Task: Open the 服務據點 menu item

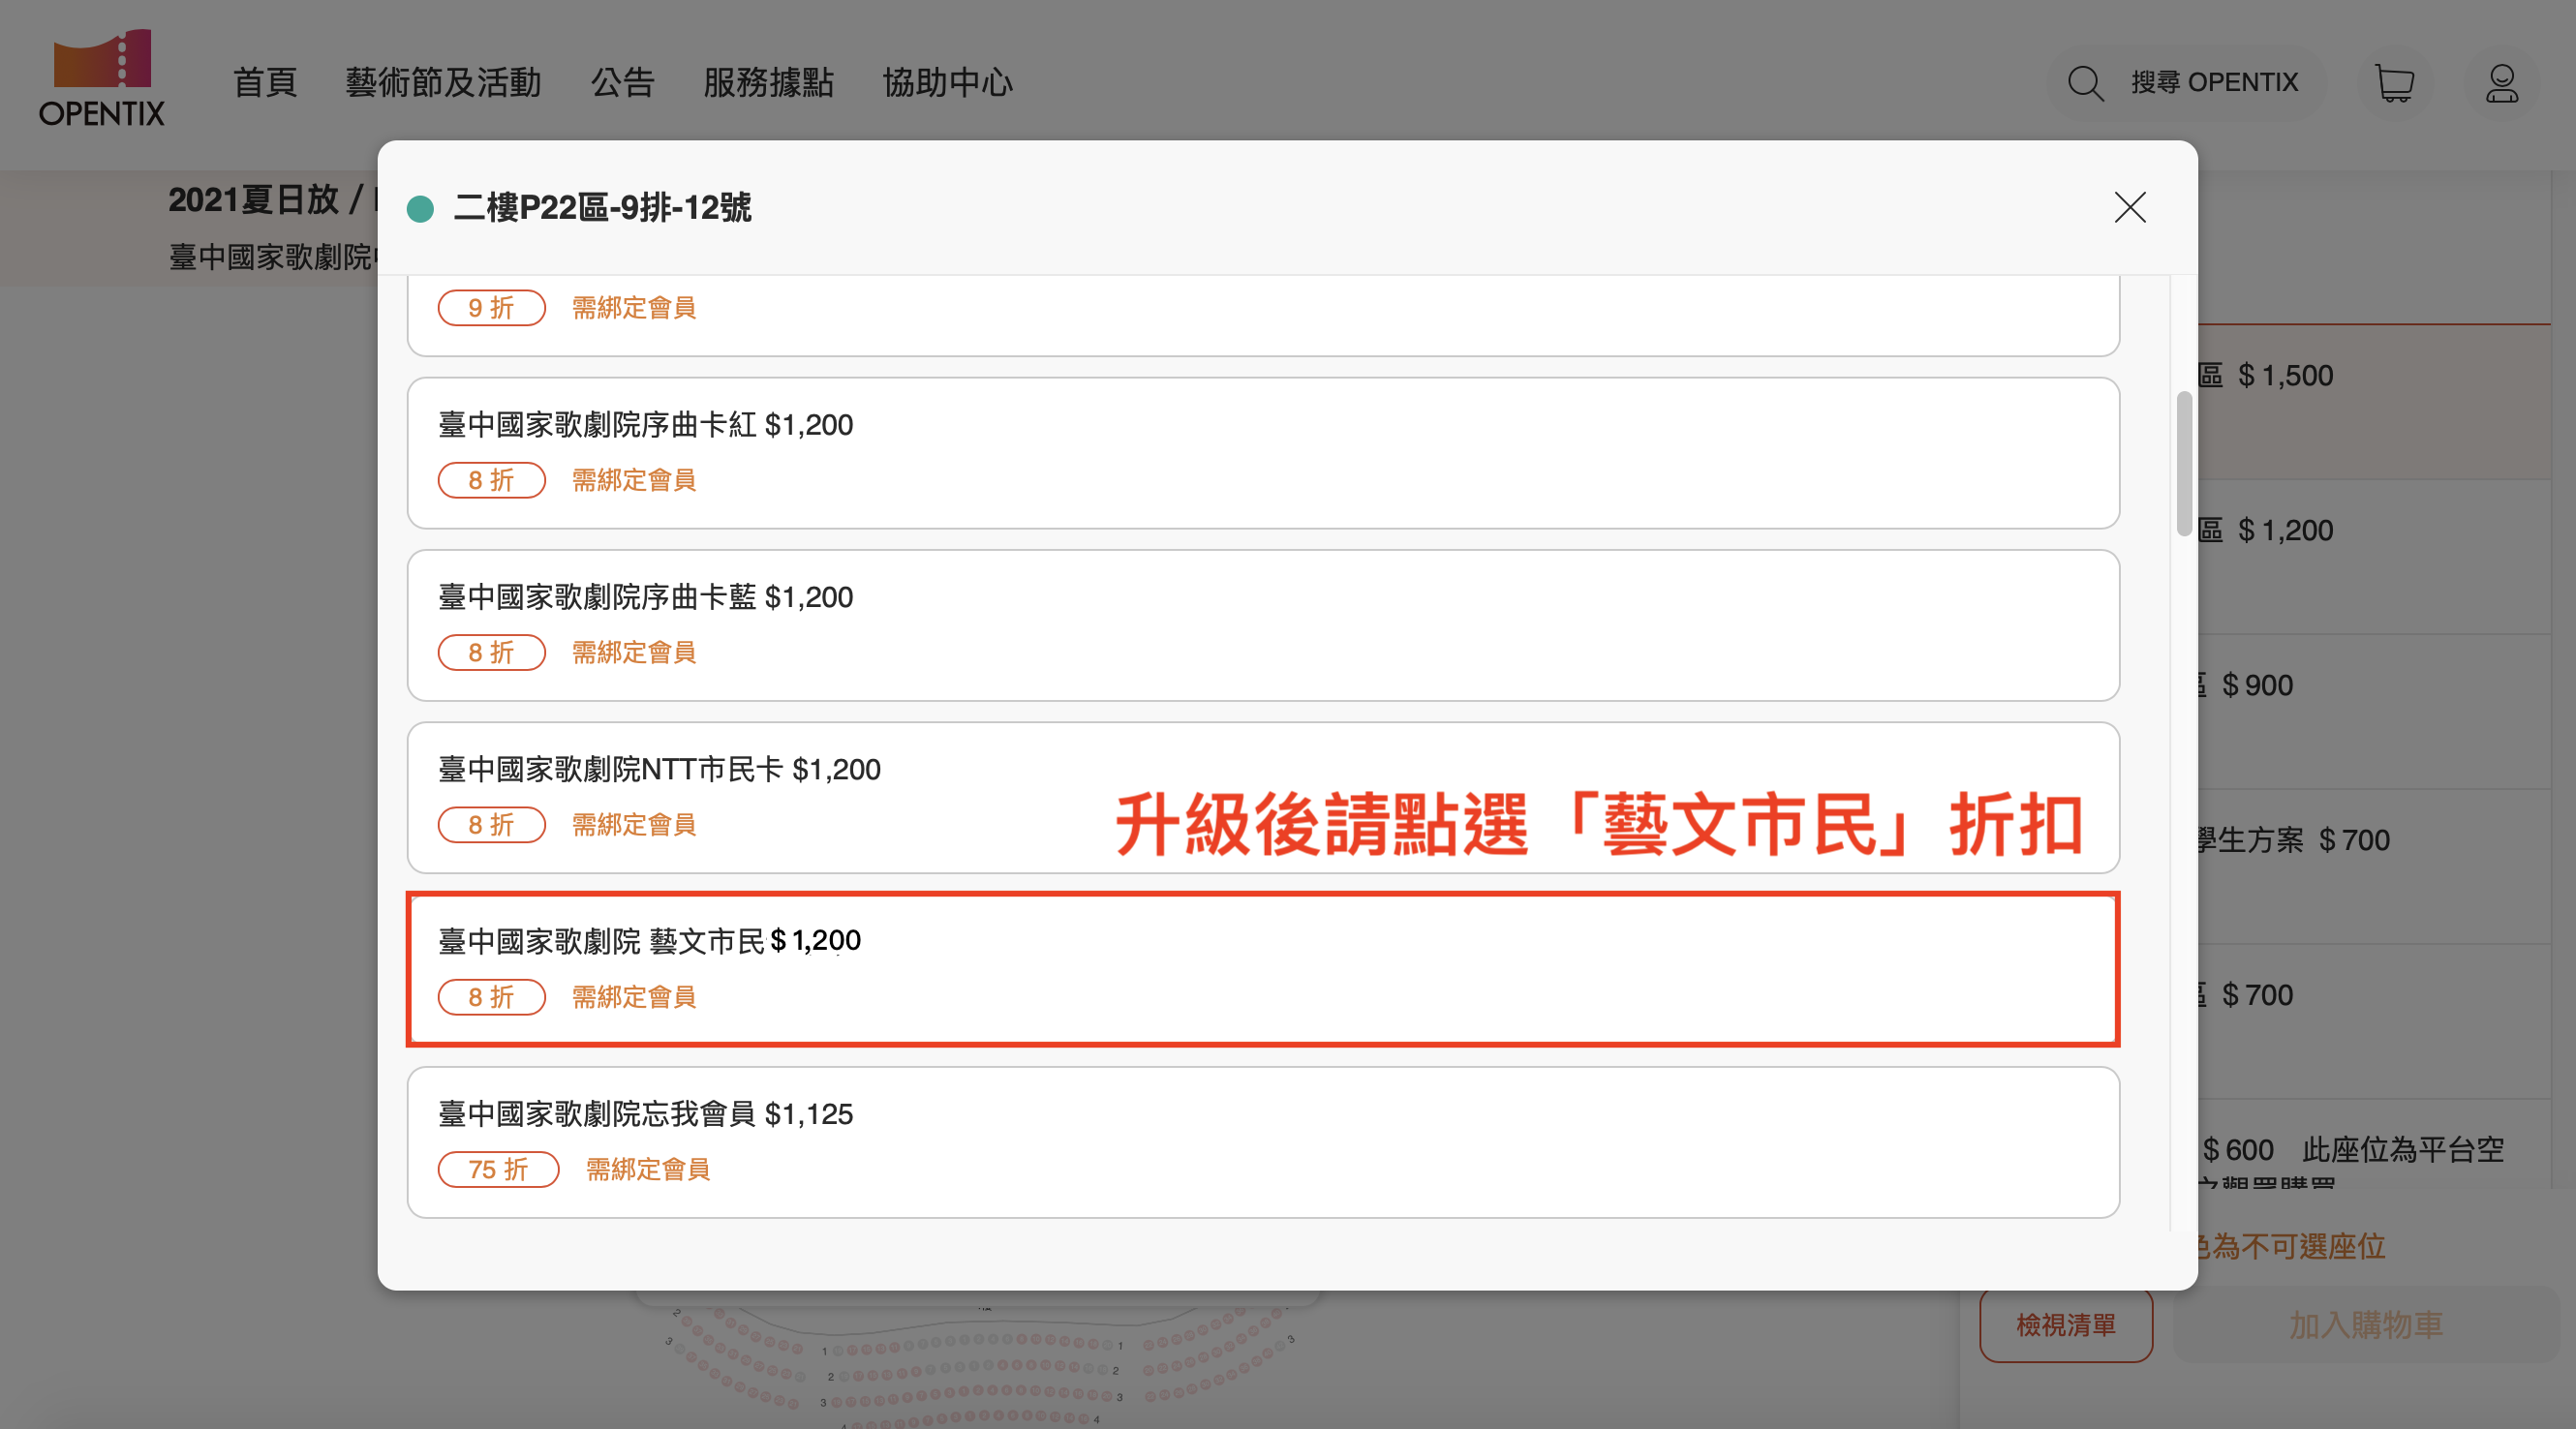Action: click(x=768, y=82)
